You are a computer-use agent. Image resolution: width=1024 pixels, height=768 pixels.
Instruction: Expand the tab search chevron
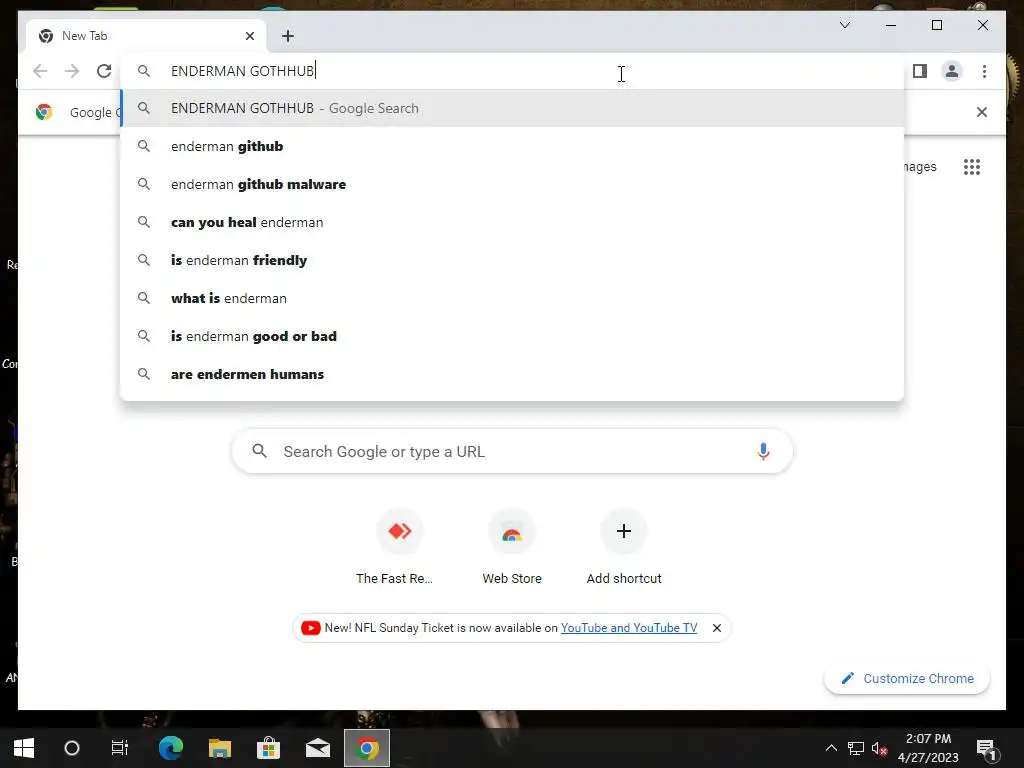[844, 25]
